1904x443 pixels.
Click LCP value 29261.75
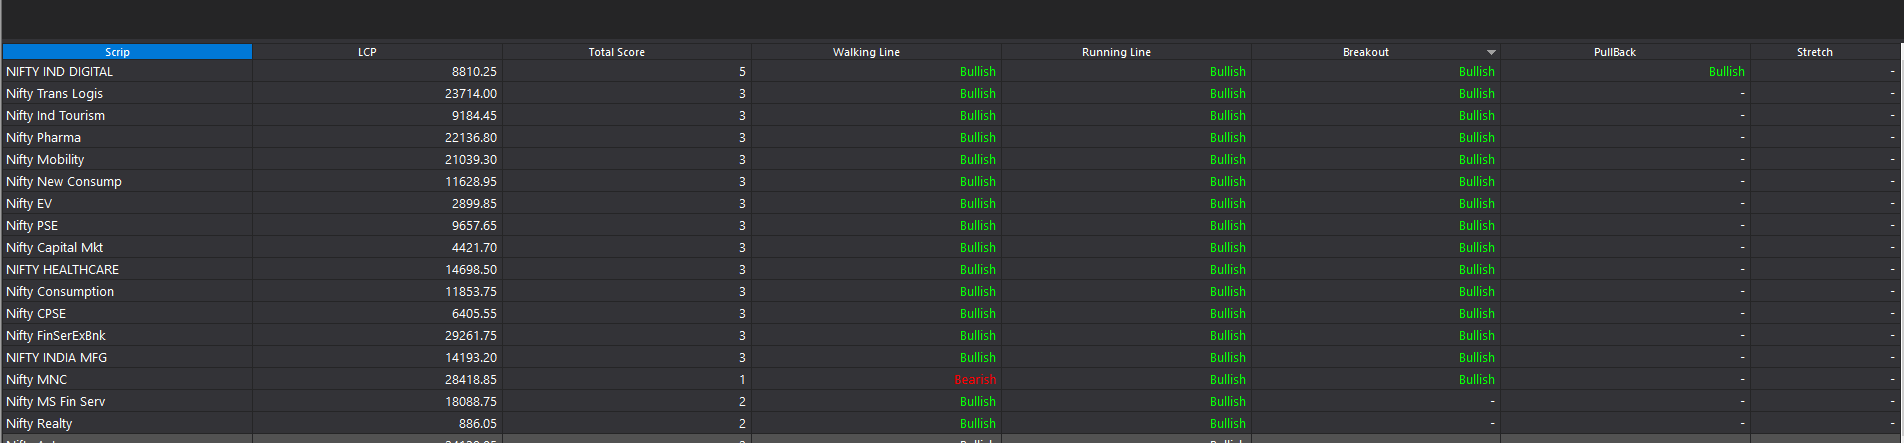(471, 335)
